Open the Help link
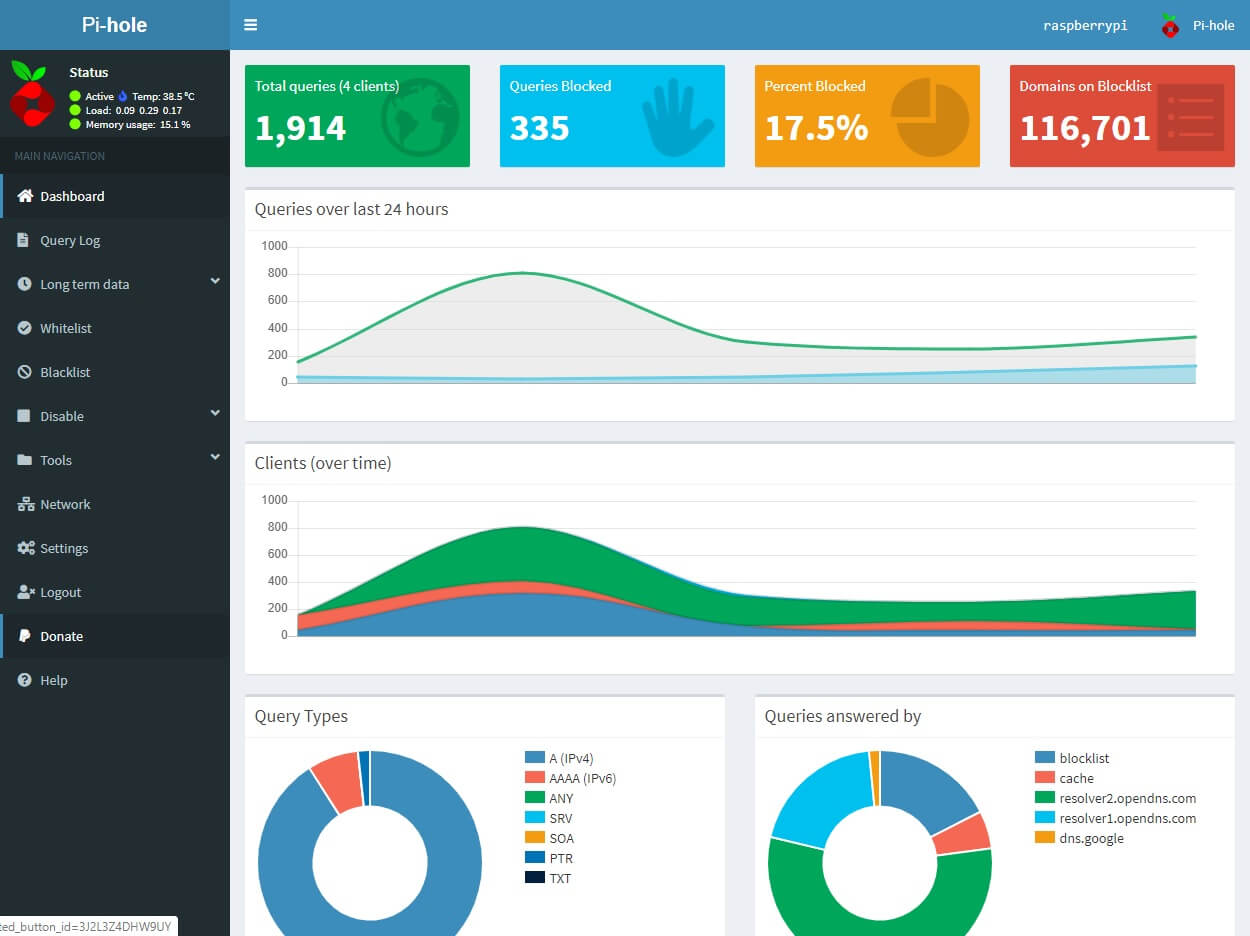 click(115, 680)
